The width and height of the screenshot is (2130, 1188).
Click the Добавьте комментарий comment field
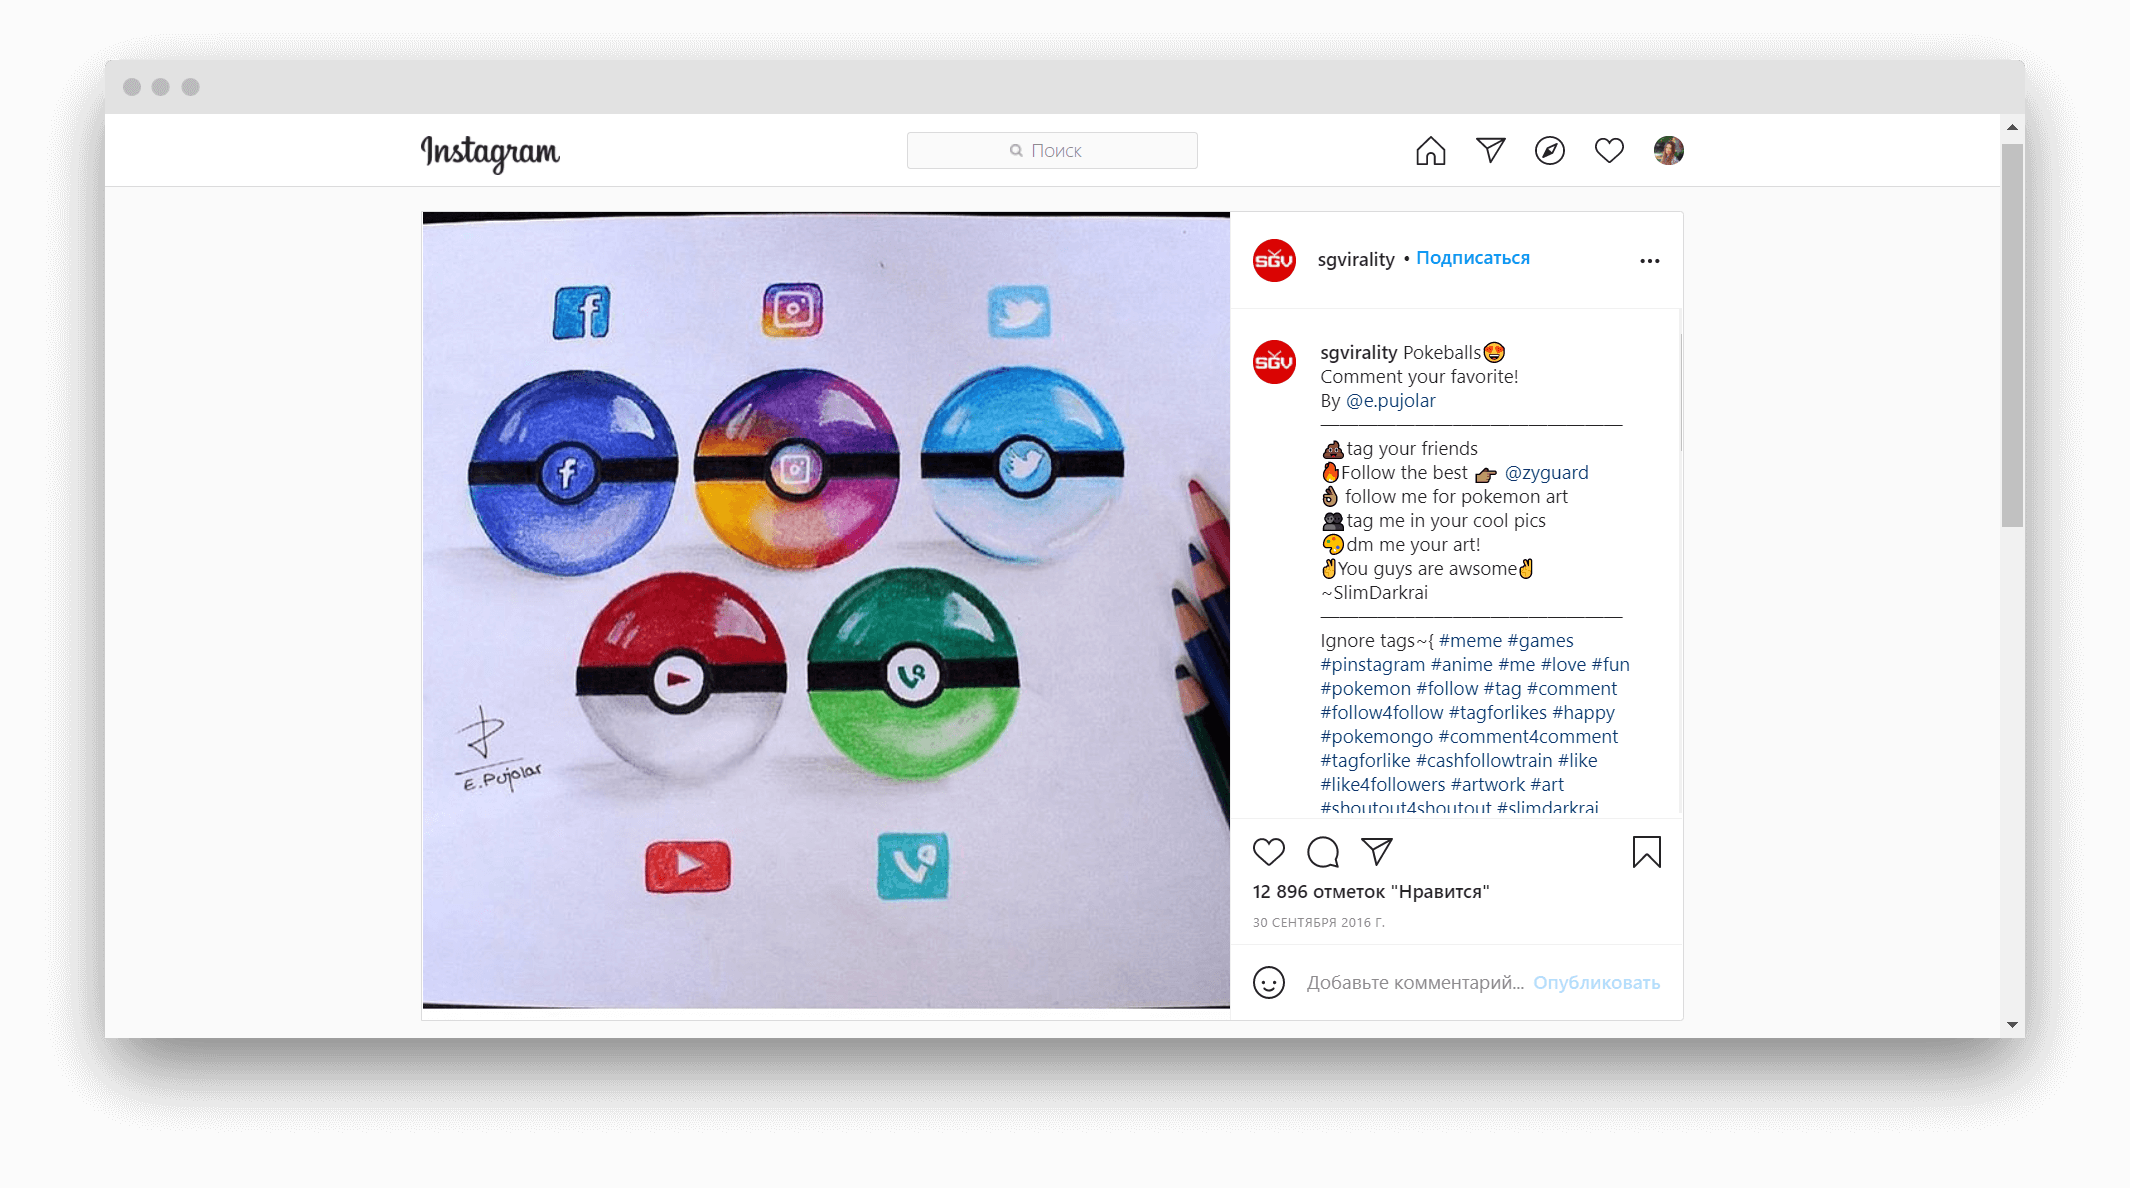(1414, 983)
